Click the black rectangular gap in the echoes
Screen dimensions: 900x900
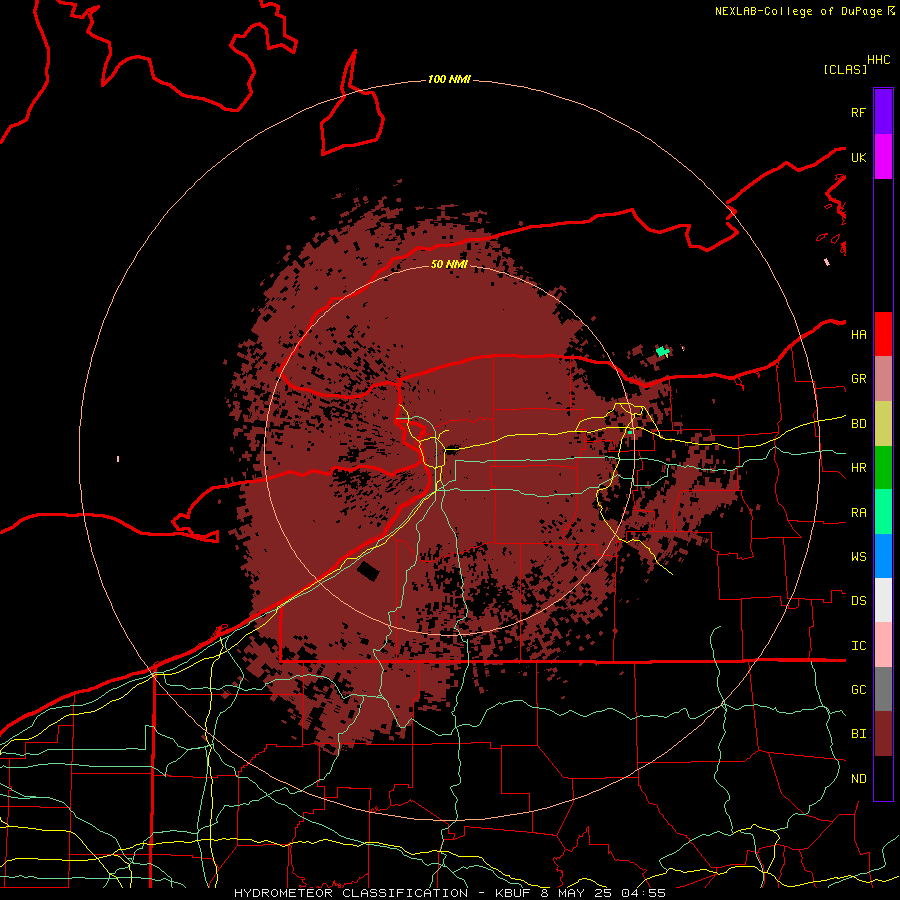368,571
